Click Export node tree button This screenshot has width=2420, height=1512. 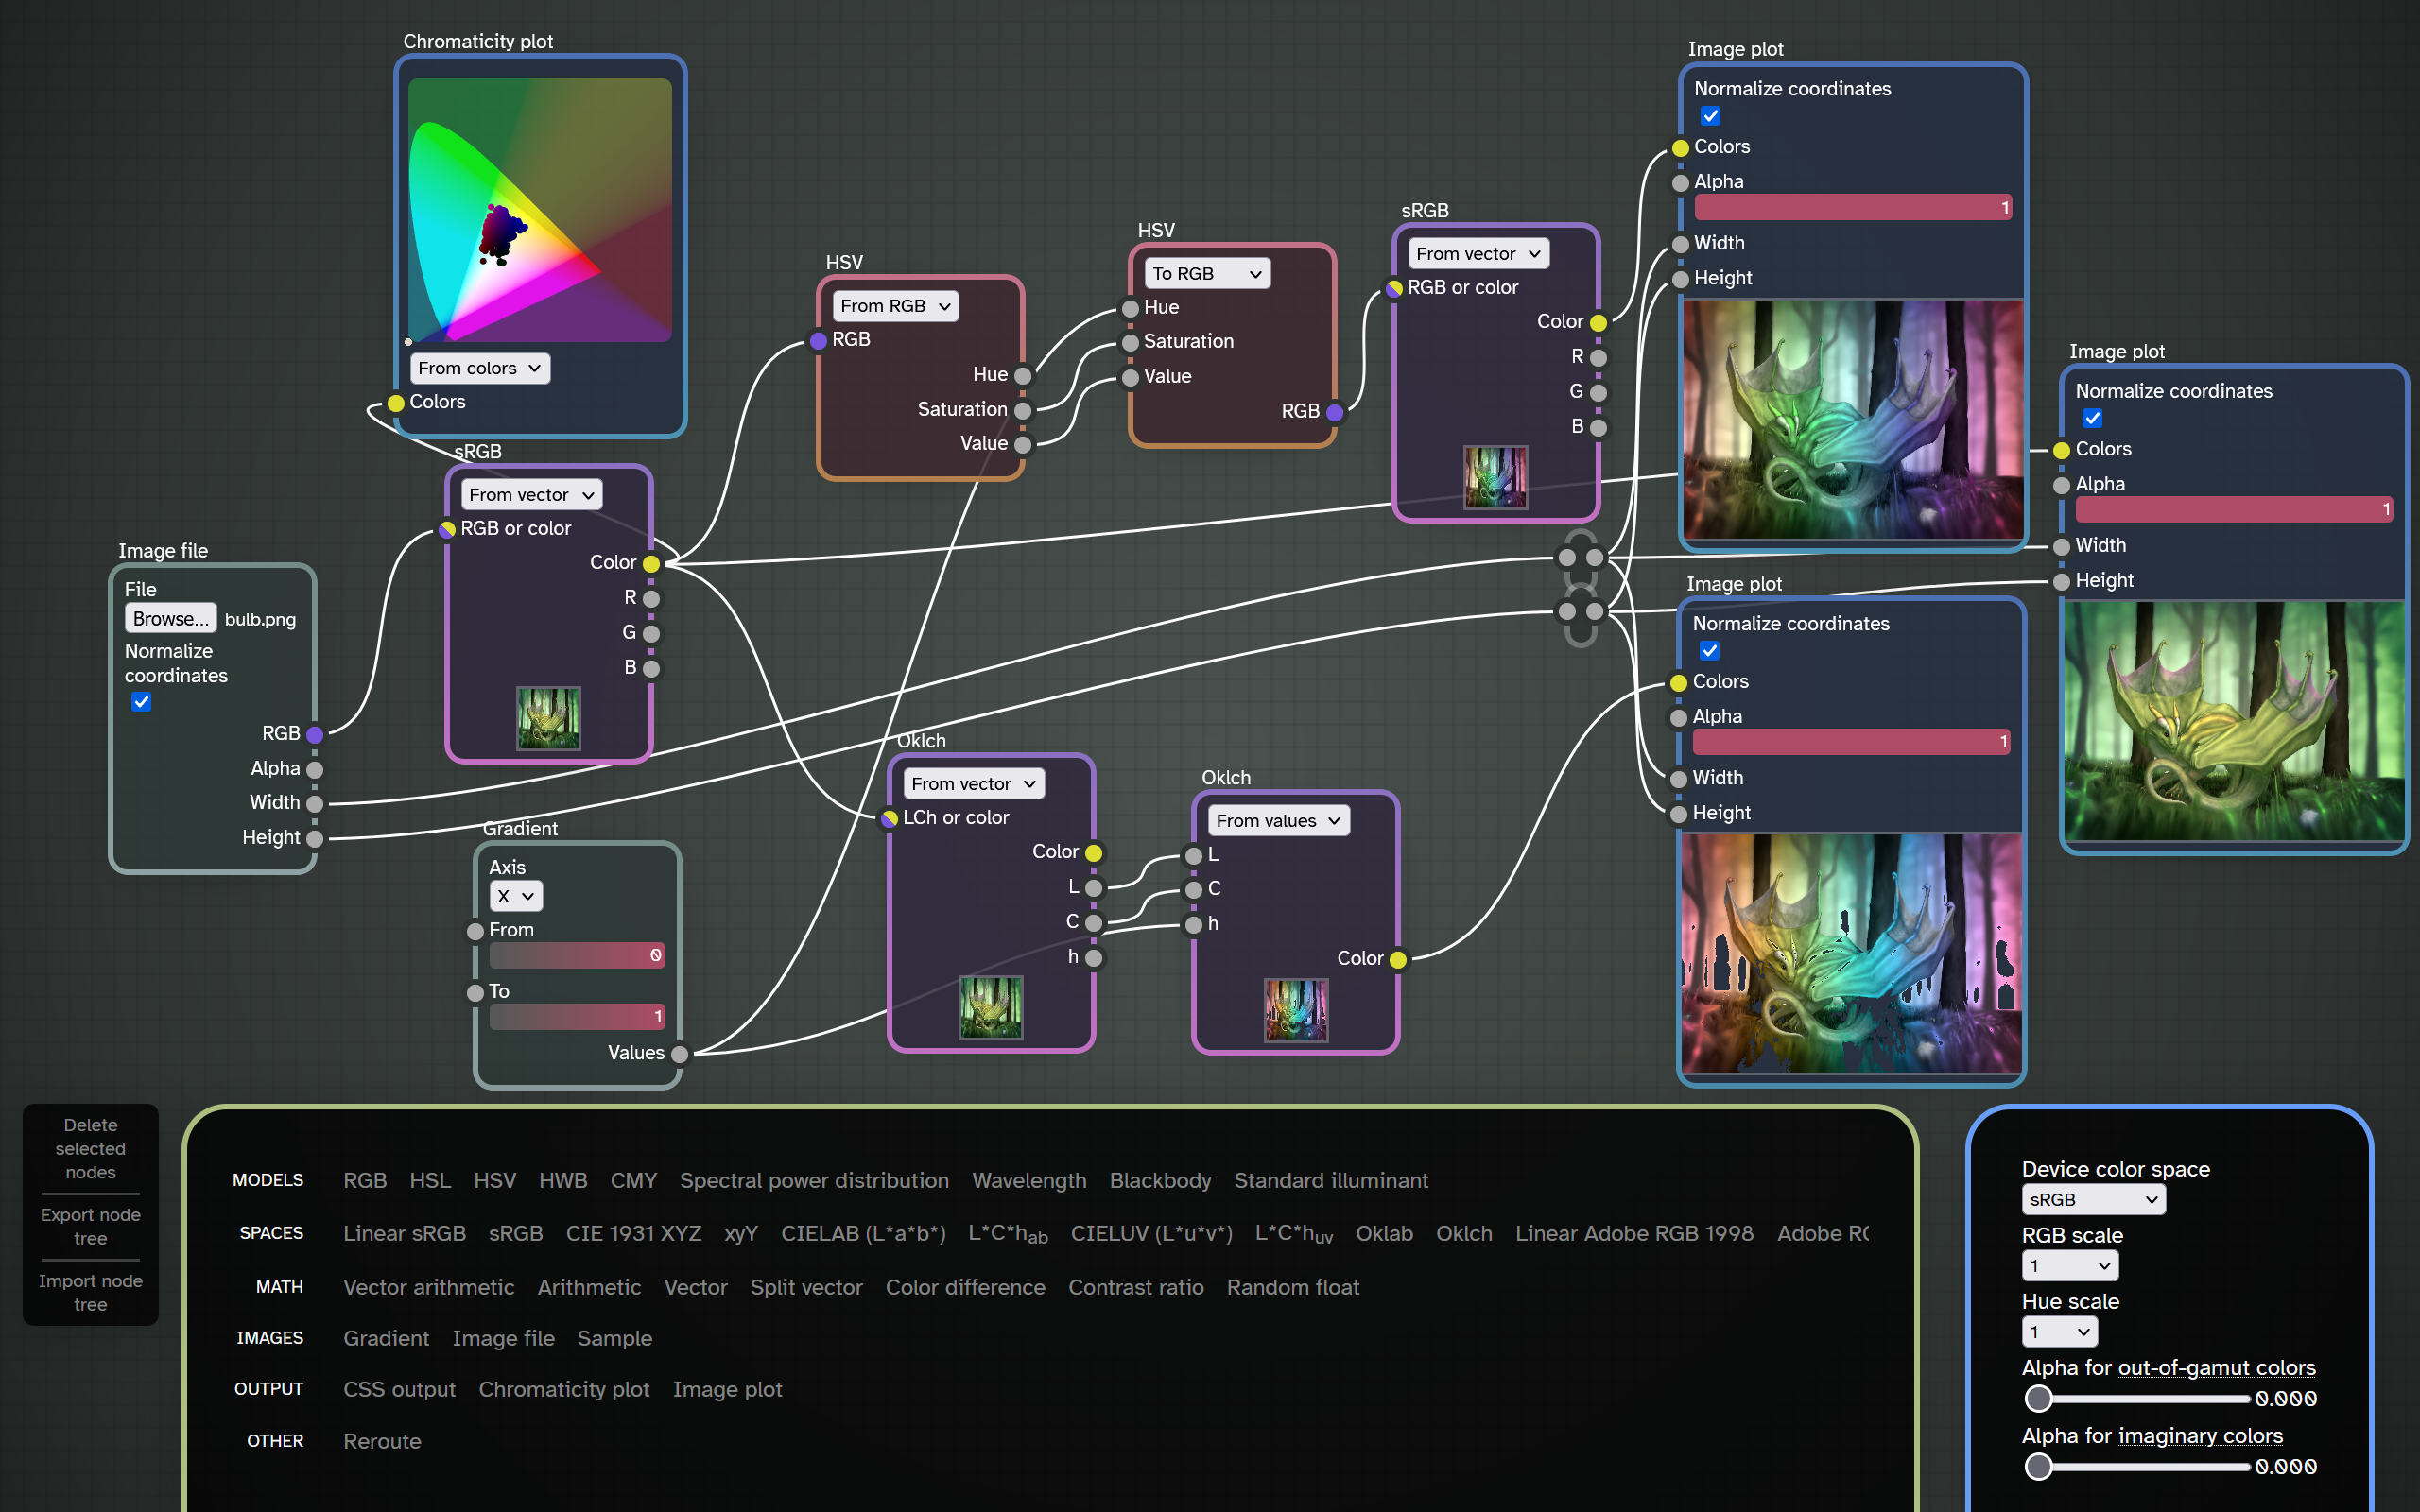pos(90,1227)
